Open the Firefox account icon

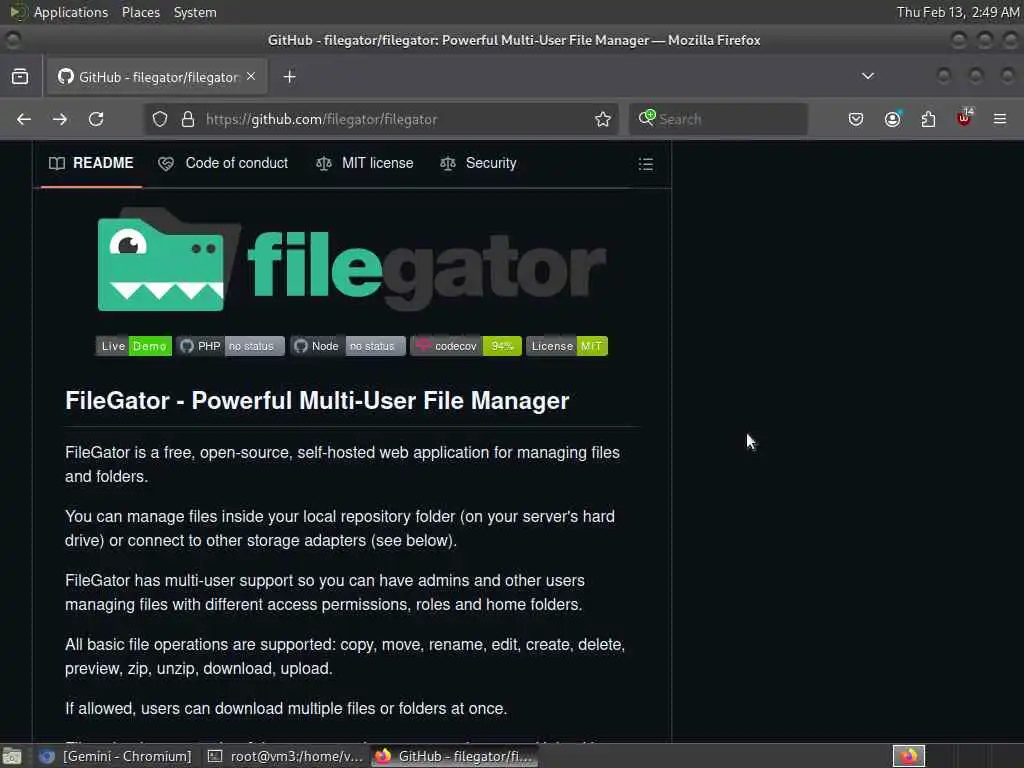[892, 119]
